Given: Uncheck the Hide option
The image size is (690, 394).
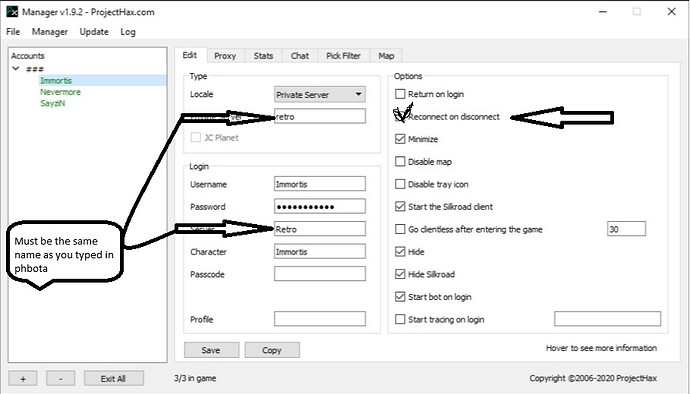Looking at the screenshot, I should point(400,251).
